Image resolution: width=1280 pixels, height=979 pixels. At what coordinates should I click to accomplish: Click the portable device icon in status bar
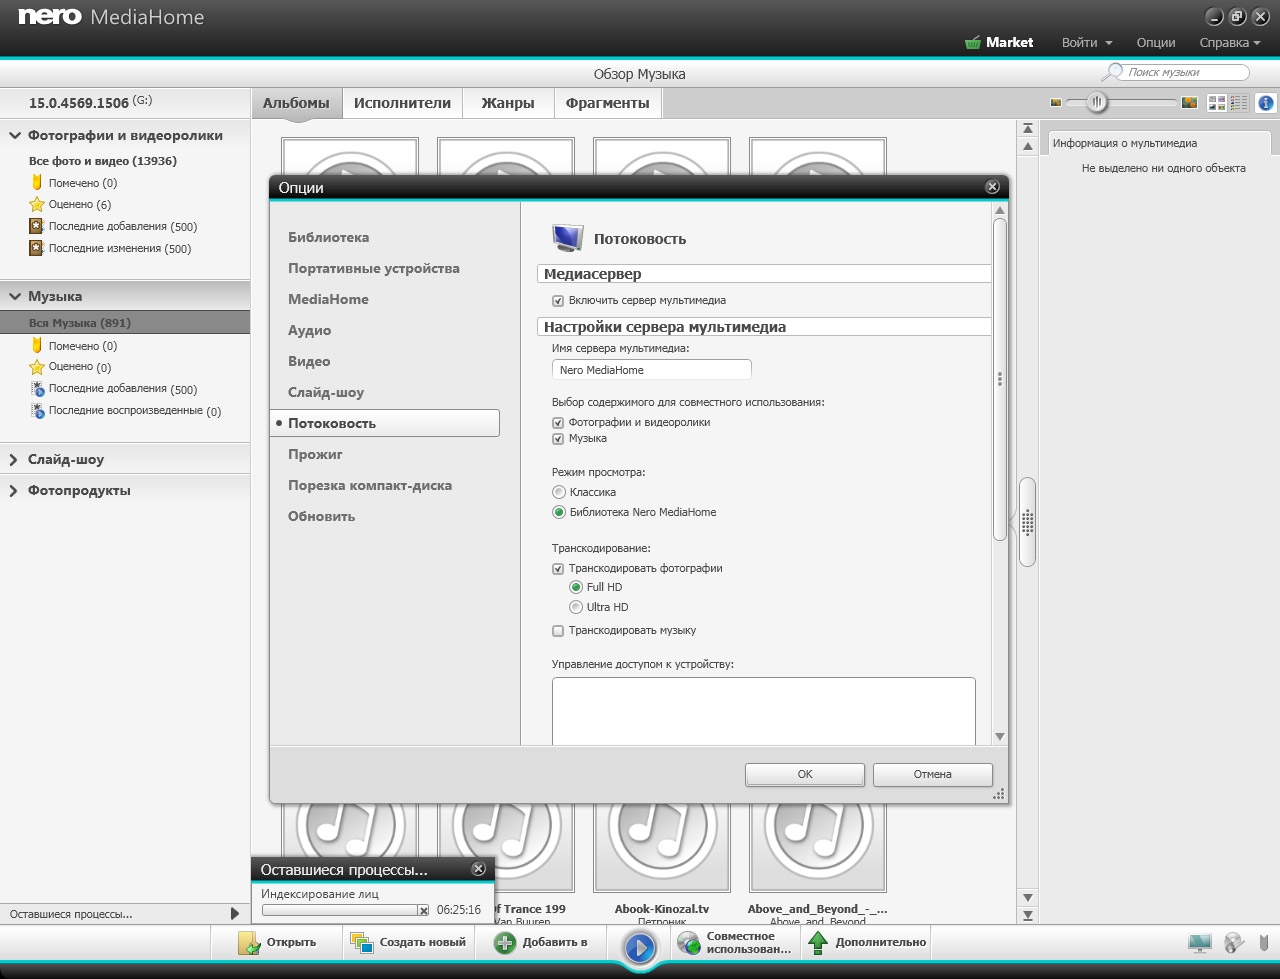click(x=1264, y=942)
